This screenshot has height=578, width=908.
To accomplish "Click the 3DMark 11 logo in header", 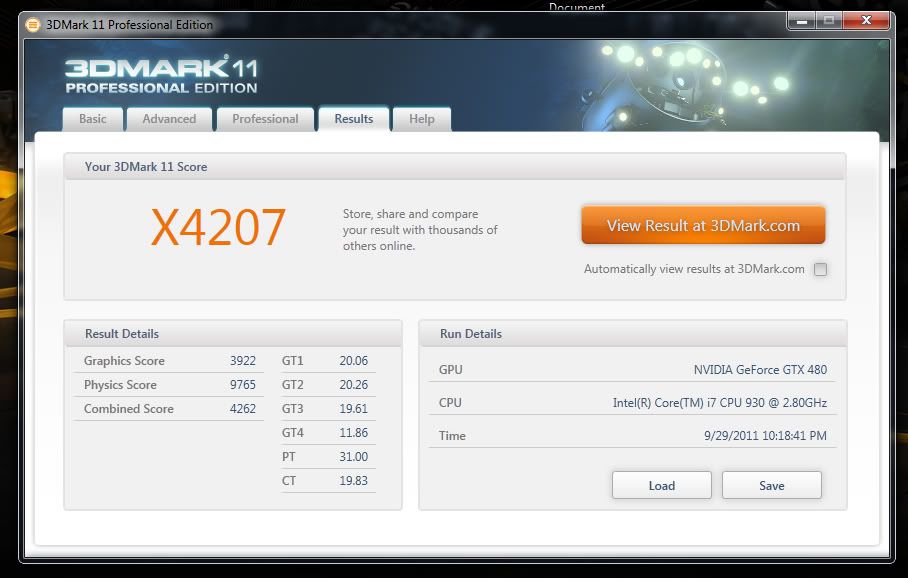I will tap(162, 76).
